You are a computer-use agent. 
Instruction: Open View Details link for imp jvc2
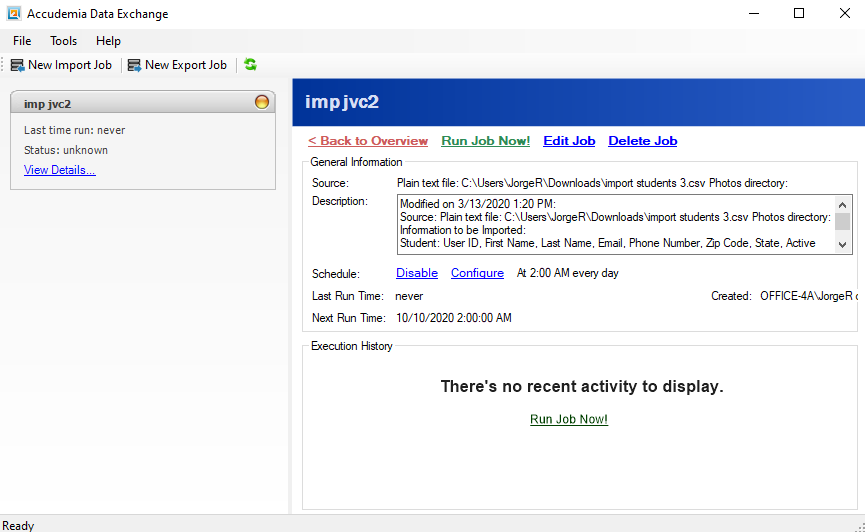click(x=60, y=170)
